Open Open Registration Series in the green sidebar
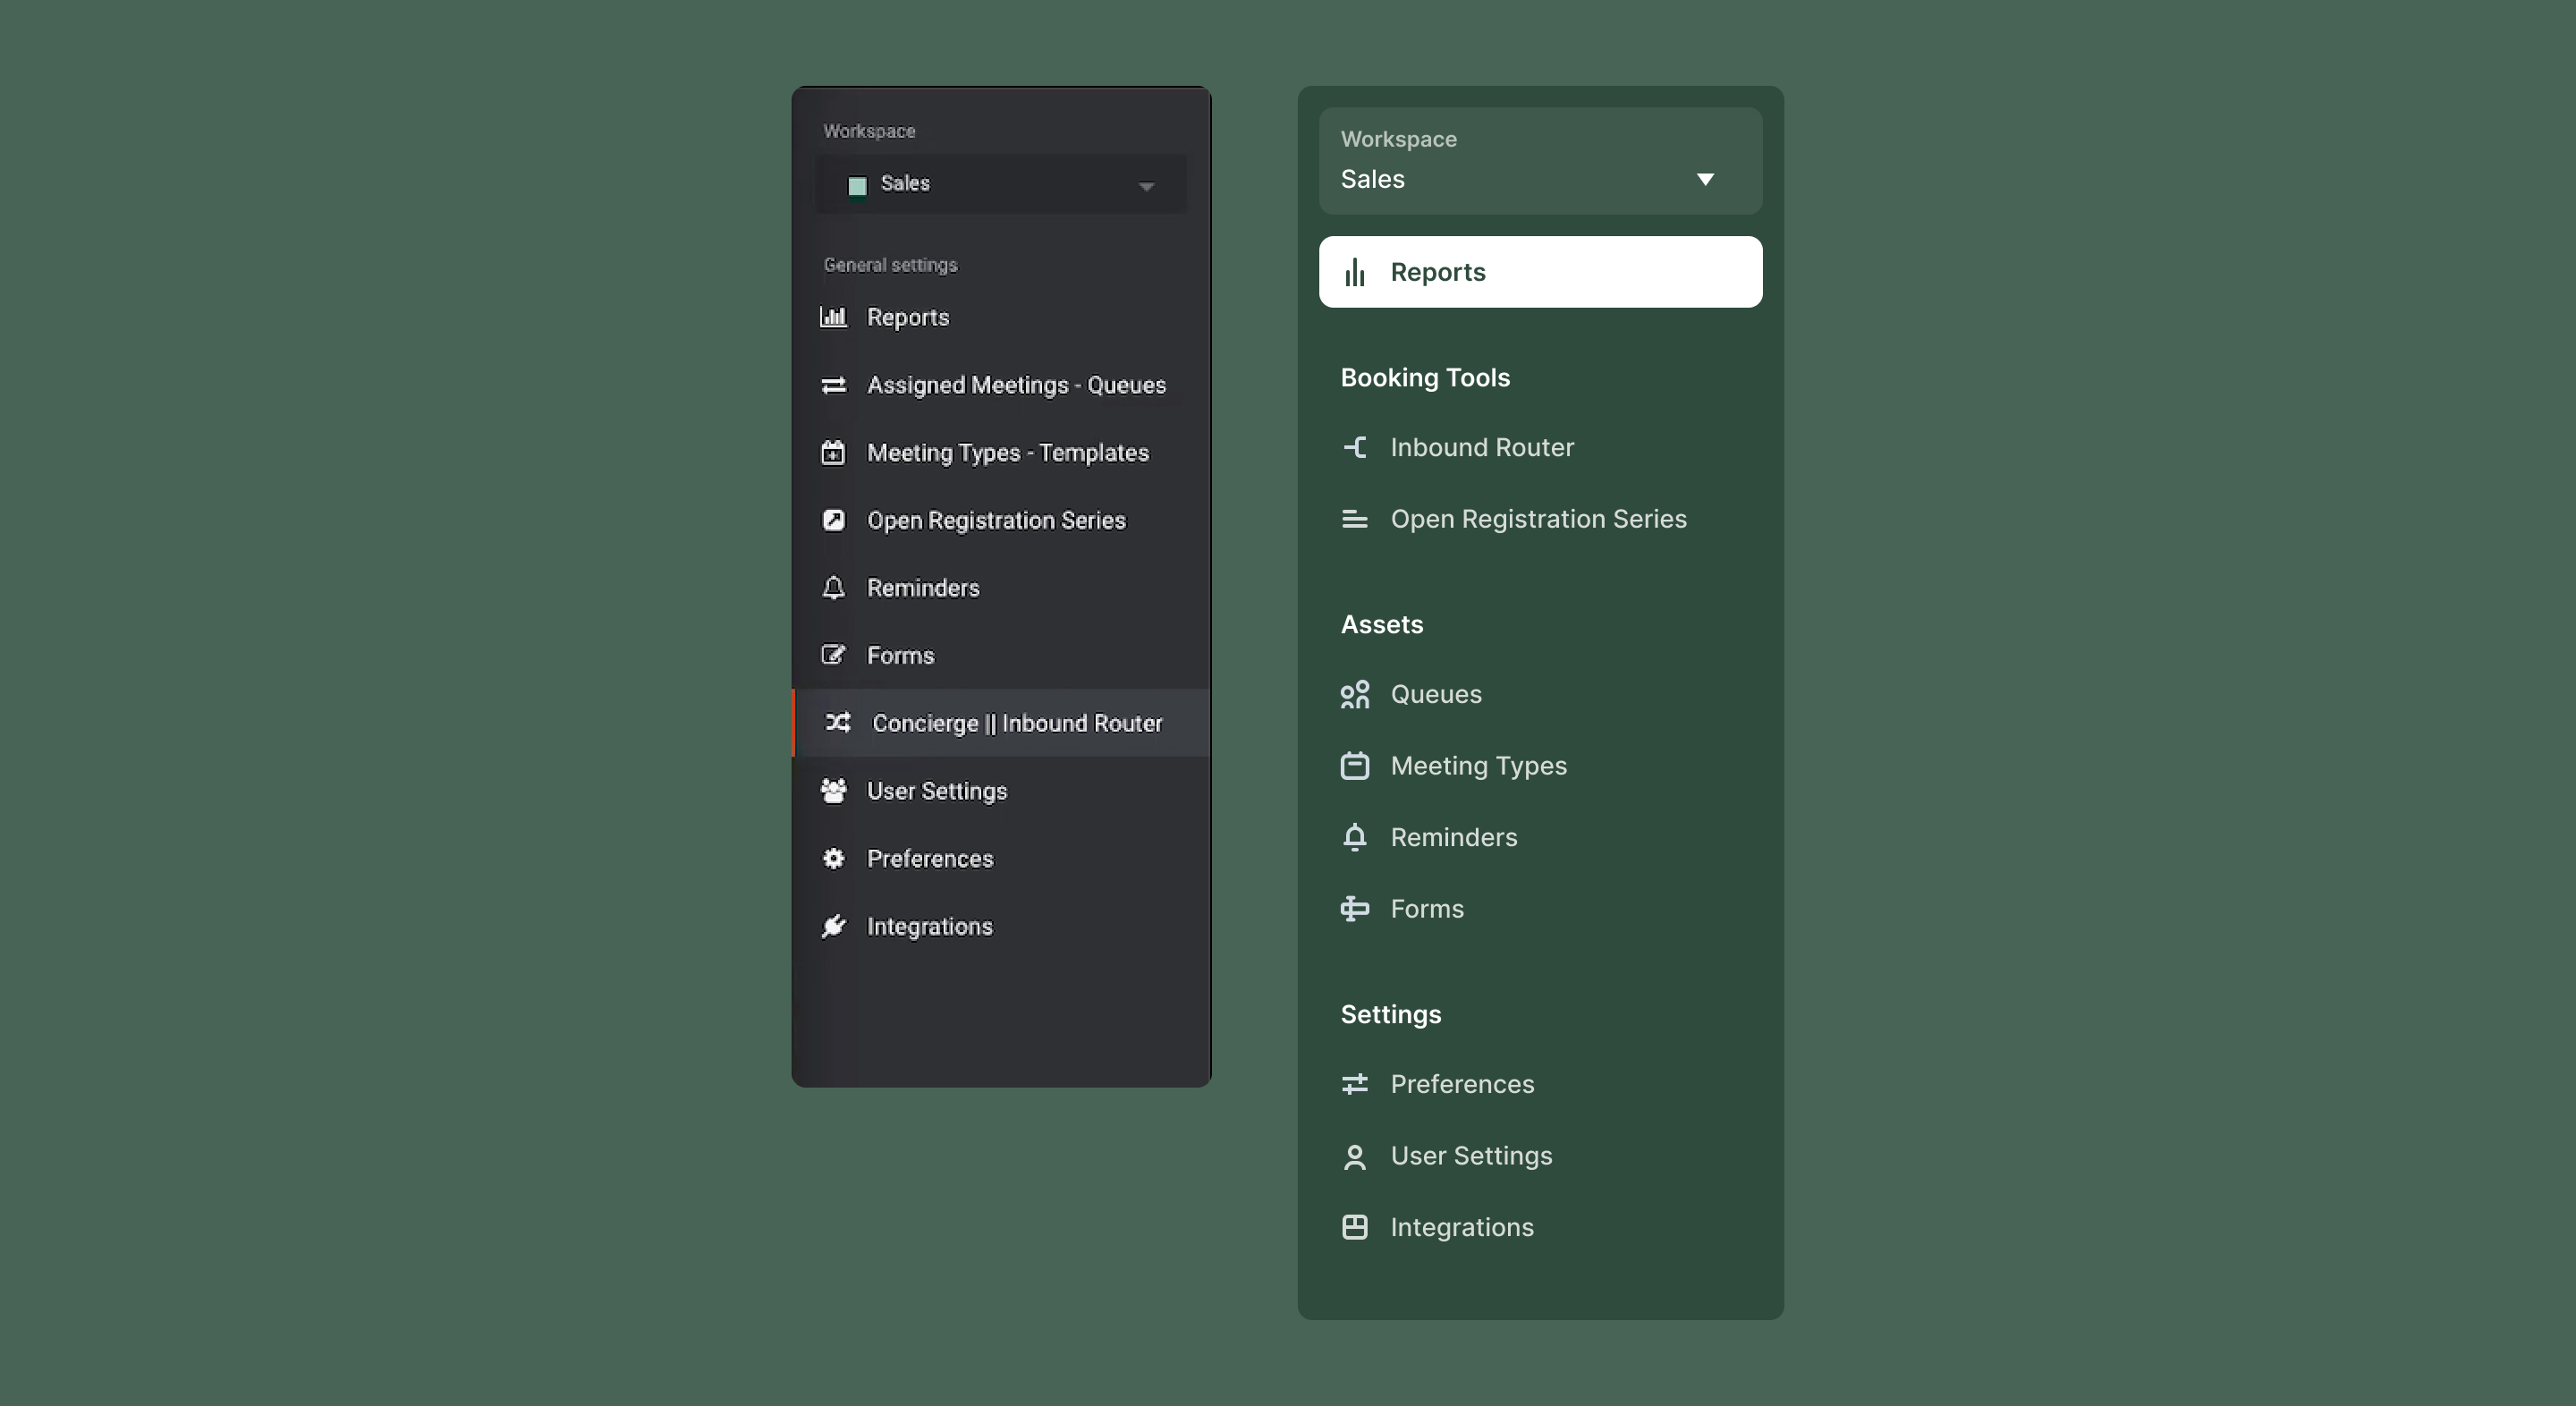The image size is (2576, 1406). click(x=1538, y=519)
